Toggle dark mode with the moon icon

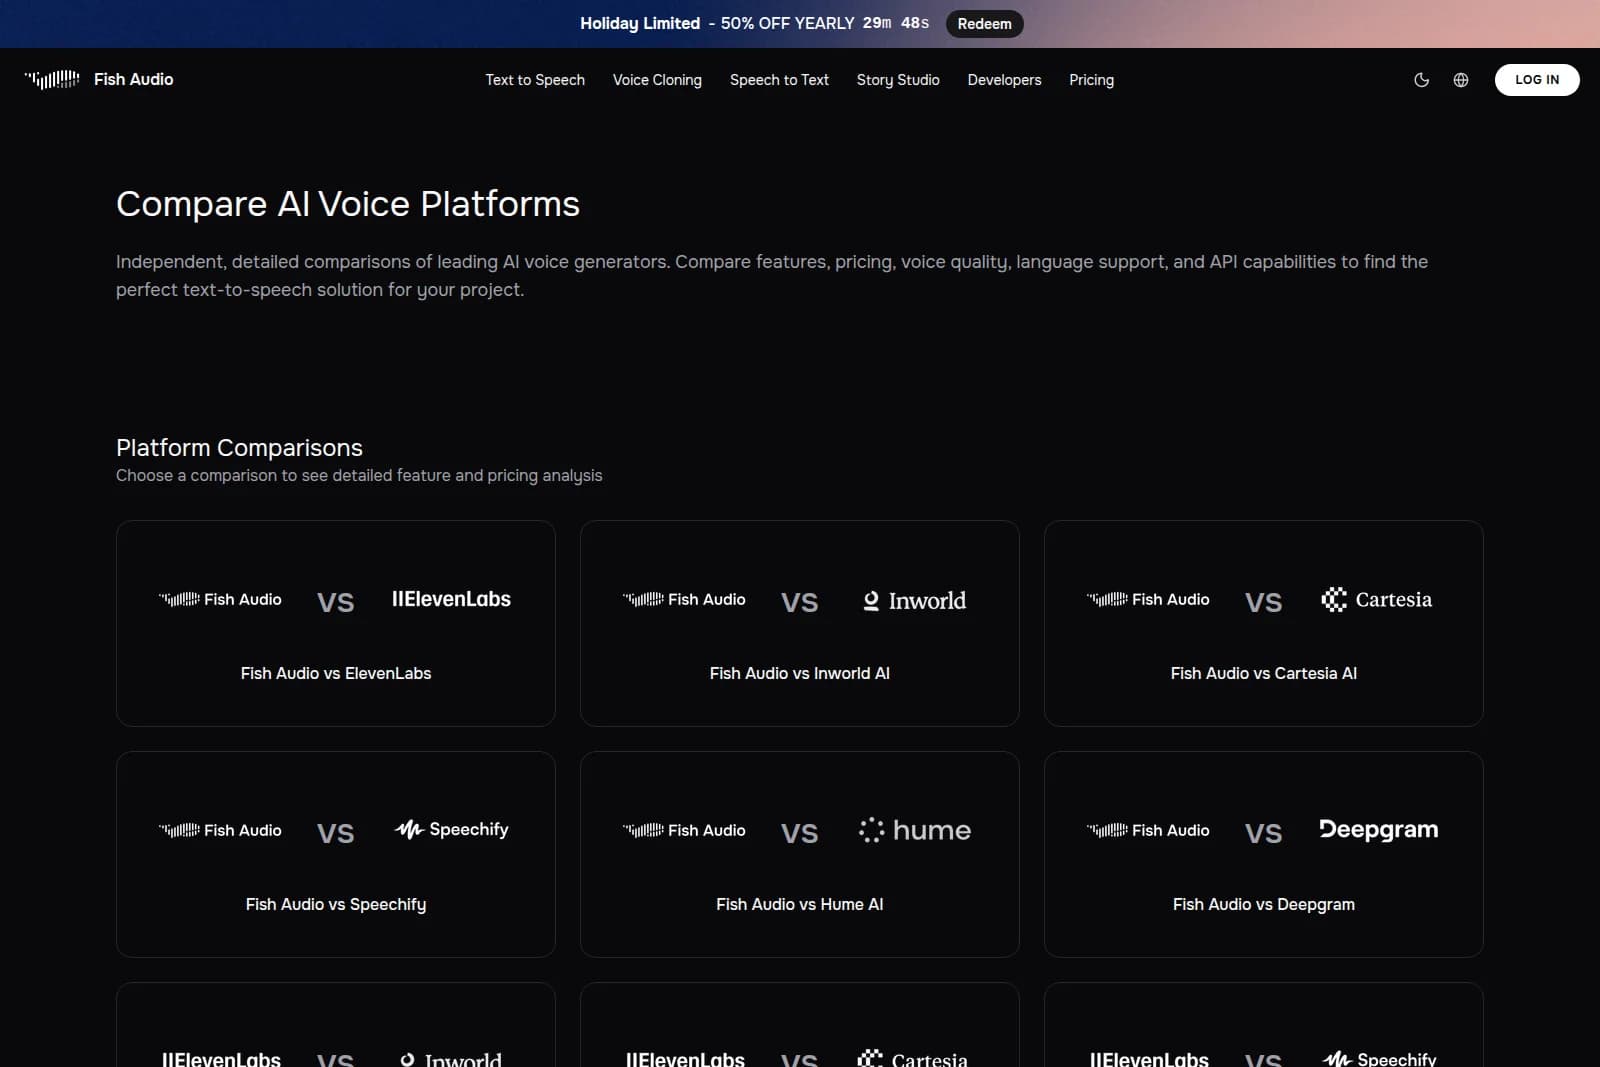point(1421,80)
